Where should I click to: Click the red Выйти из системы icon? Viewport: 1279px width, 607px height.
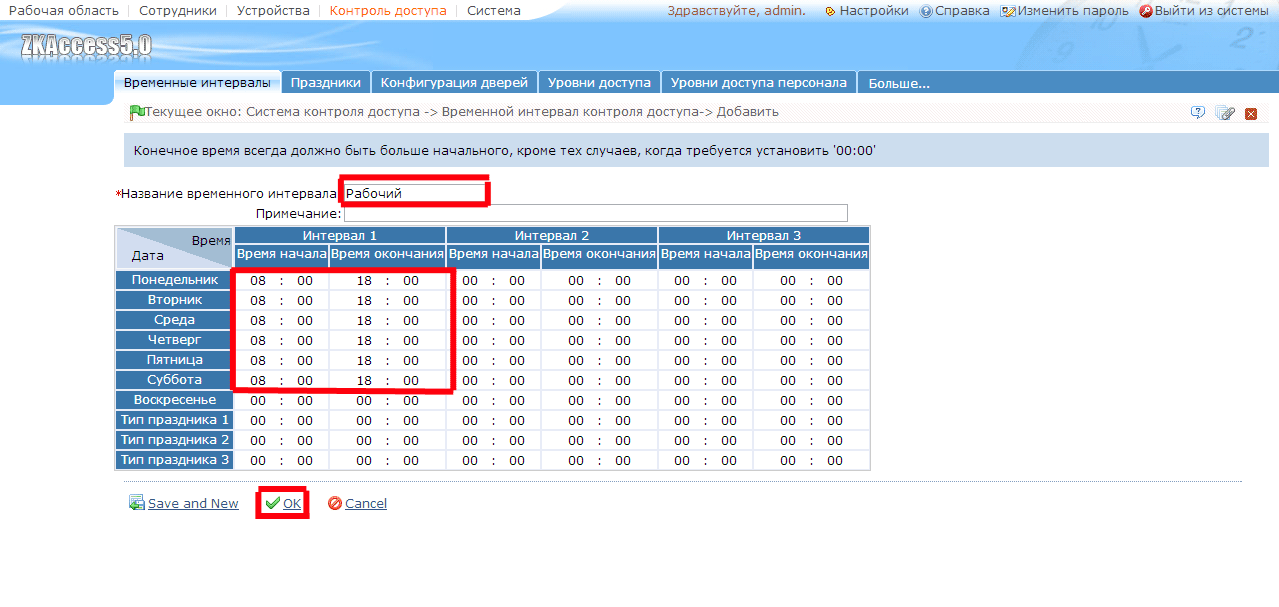pos(1145,11)
